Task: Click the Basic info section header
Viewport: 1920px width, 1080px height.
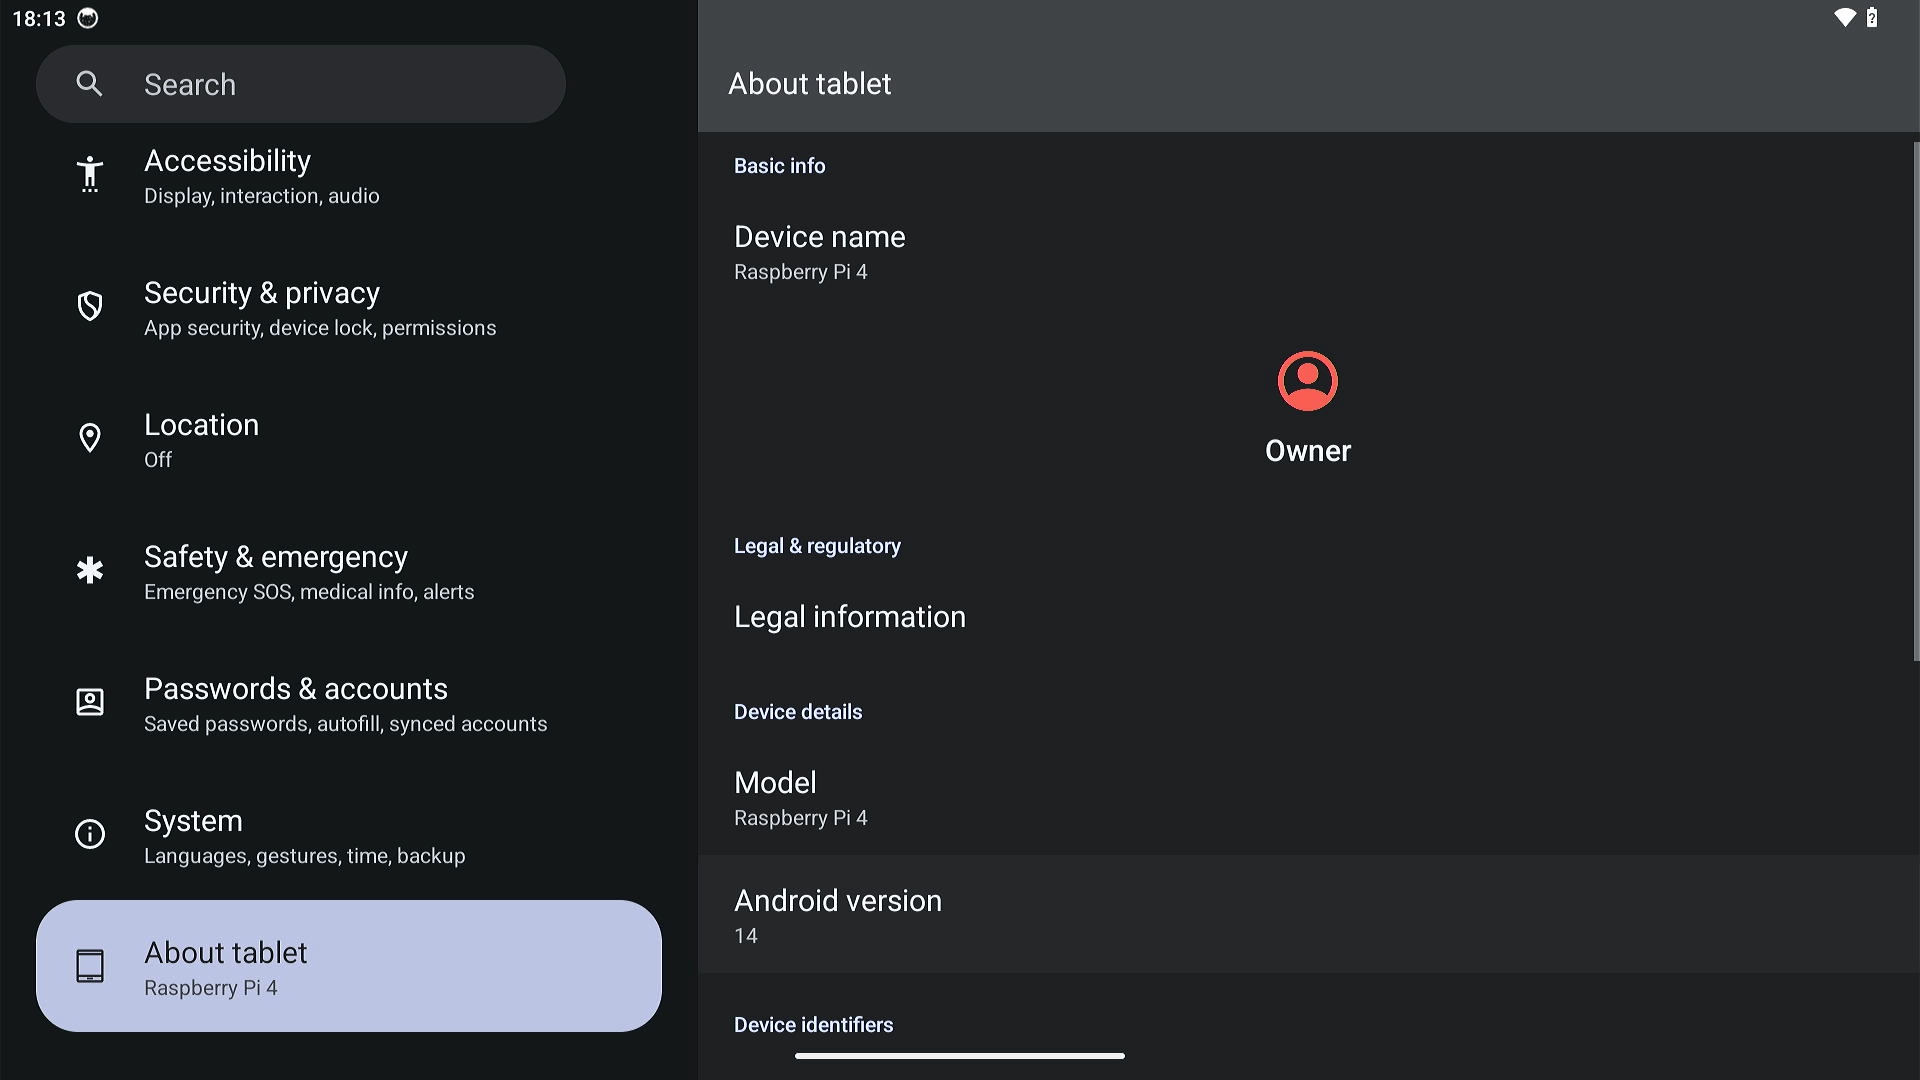Action: (779, 166)
